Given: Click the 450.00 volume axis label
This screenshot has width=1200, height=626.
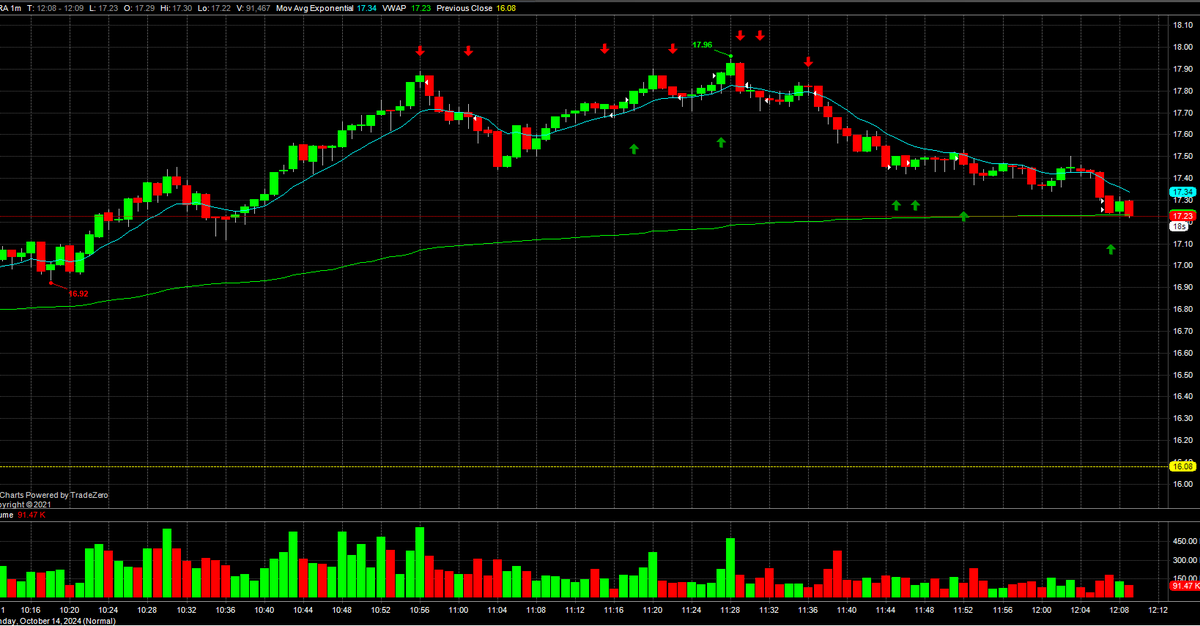Looking at the screenshot, I should click(x=1185, y=541).
